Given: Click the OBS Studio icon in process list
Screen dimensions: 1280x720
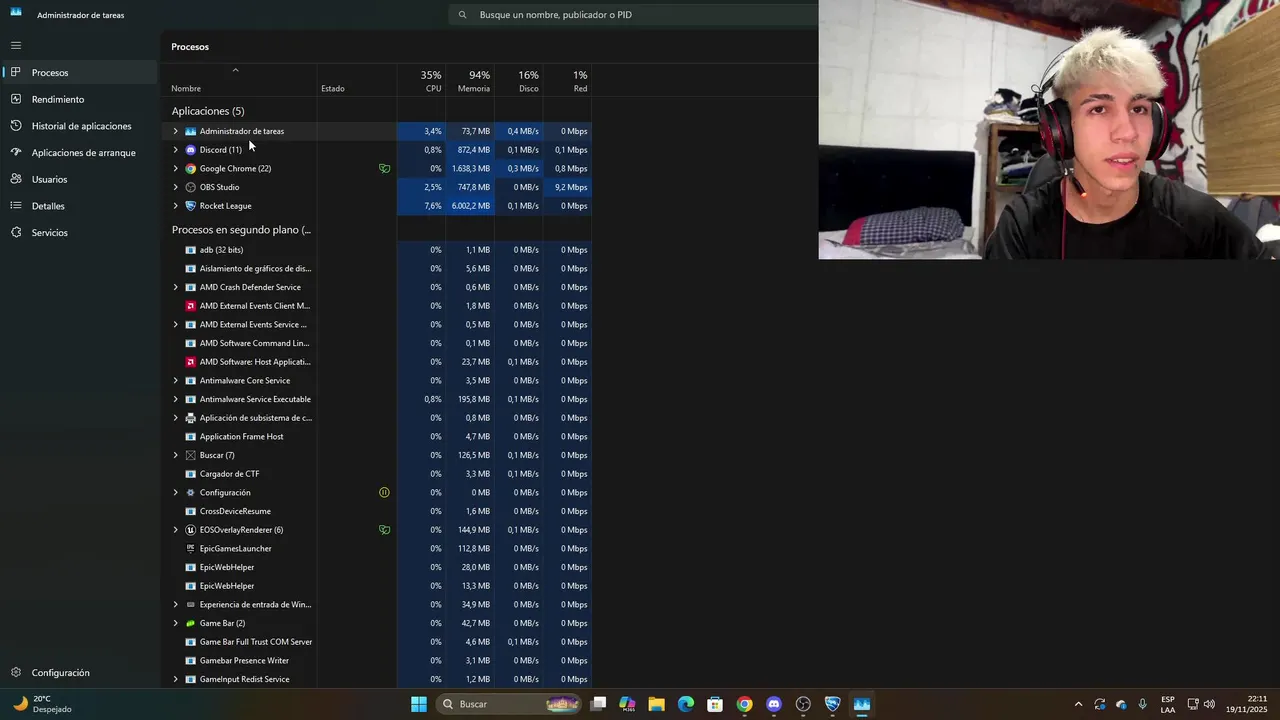Looking at the screenshot, I should coord(191,187).
